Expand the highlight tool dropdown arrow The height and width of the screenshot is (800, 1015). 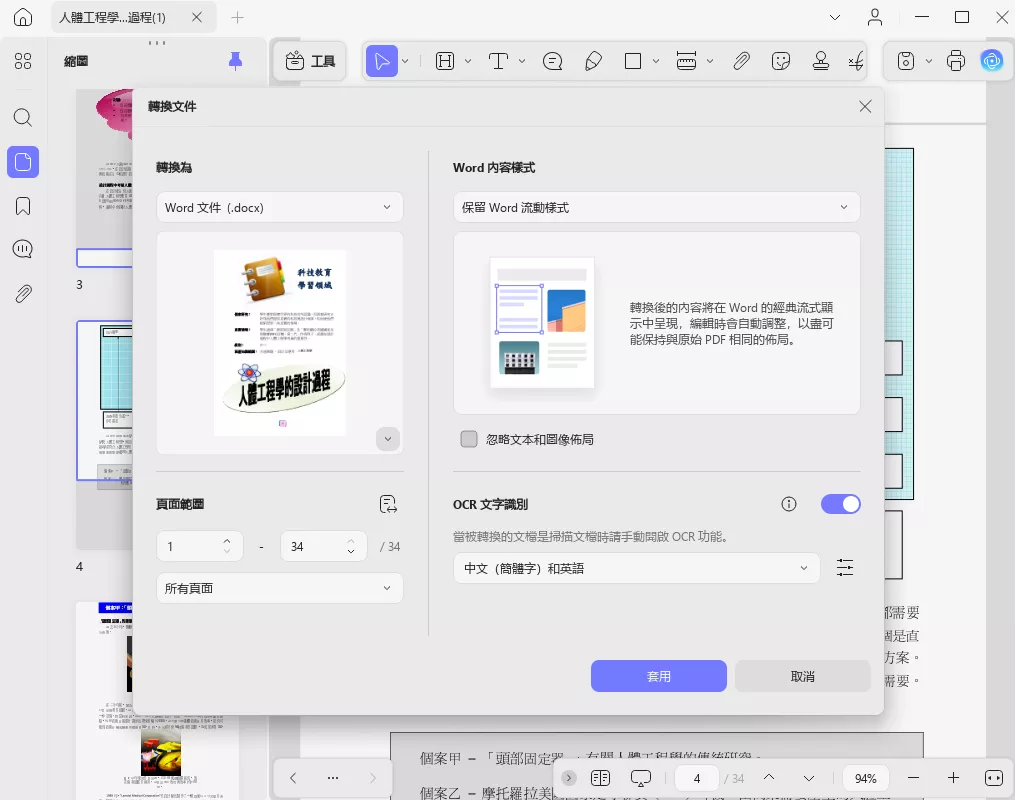468,61
